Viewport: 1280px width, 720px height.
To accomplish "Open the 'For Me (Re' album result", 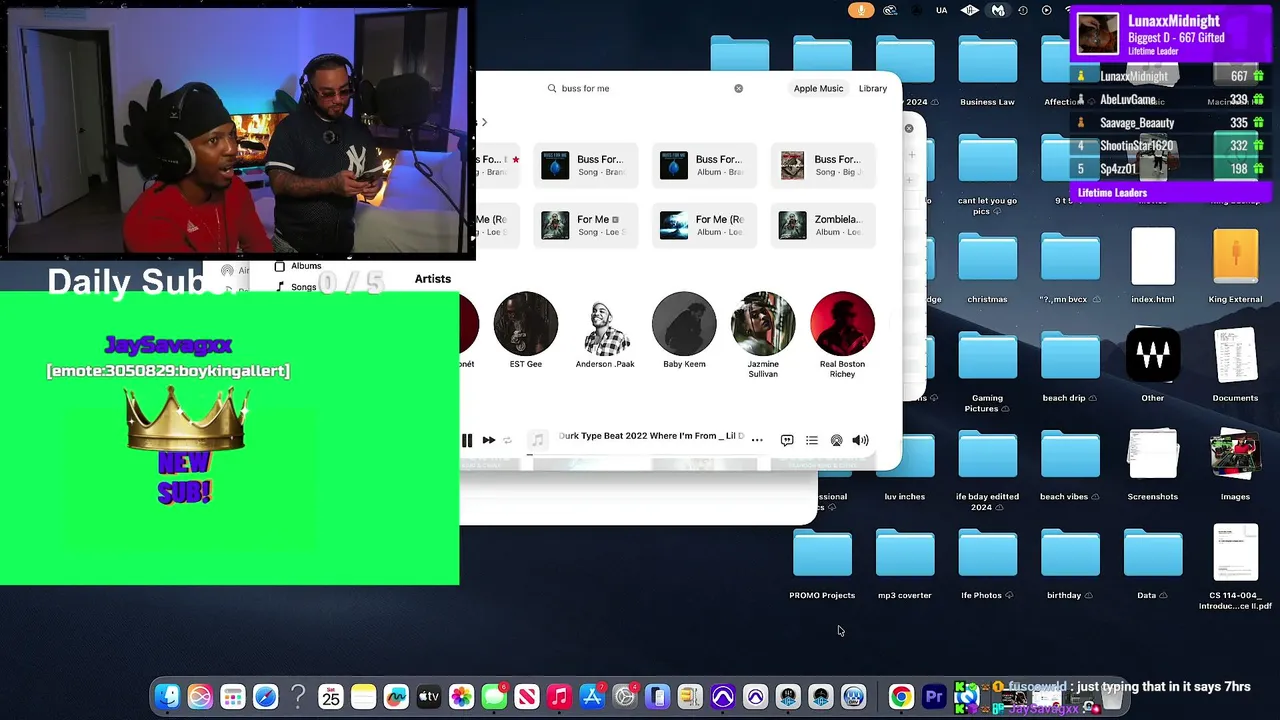I will pos(706,225).
